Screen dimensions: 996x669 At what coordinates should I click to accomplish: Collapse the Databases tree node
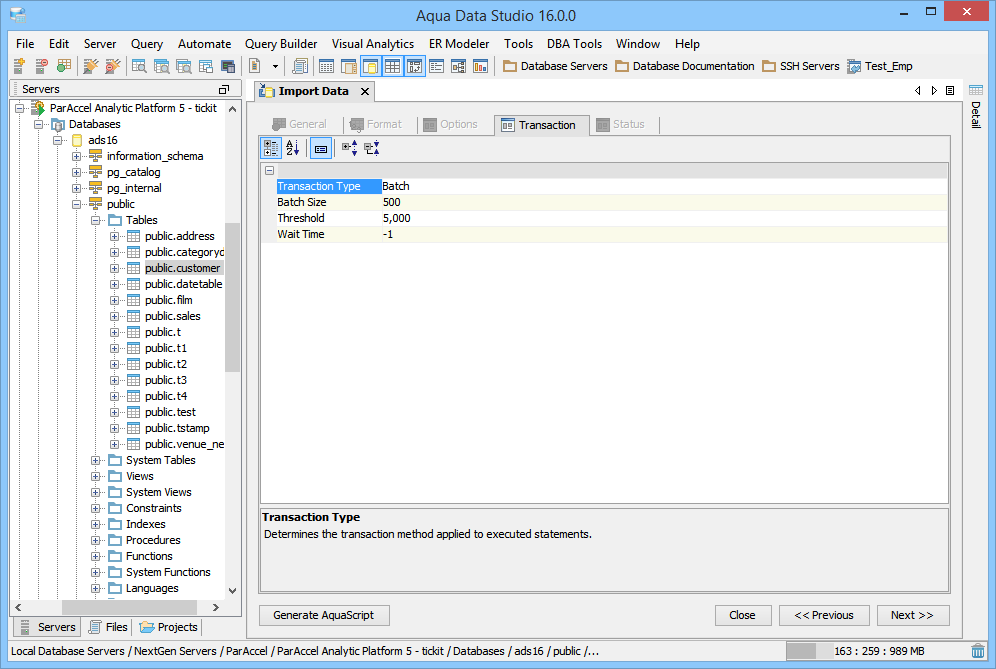click(39, 124)
